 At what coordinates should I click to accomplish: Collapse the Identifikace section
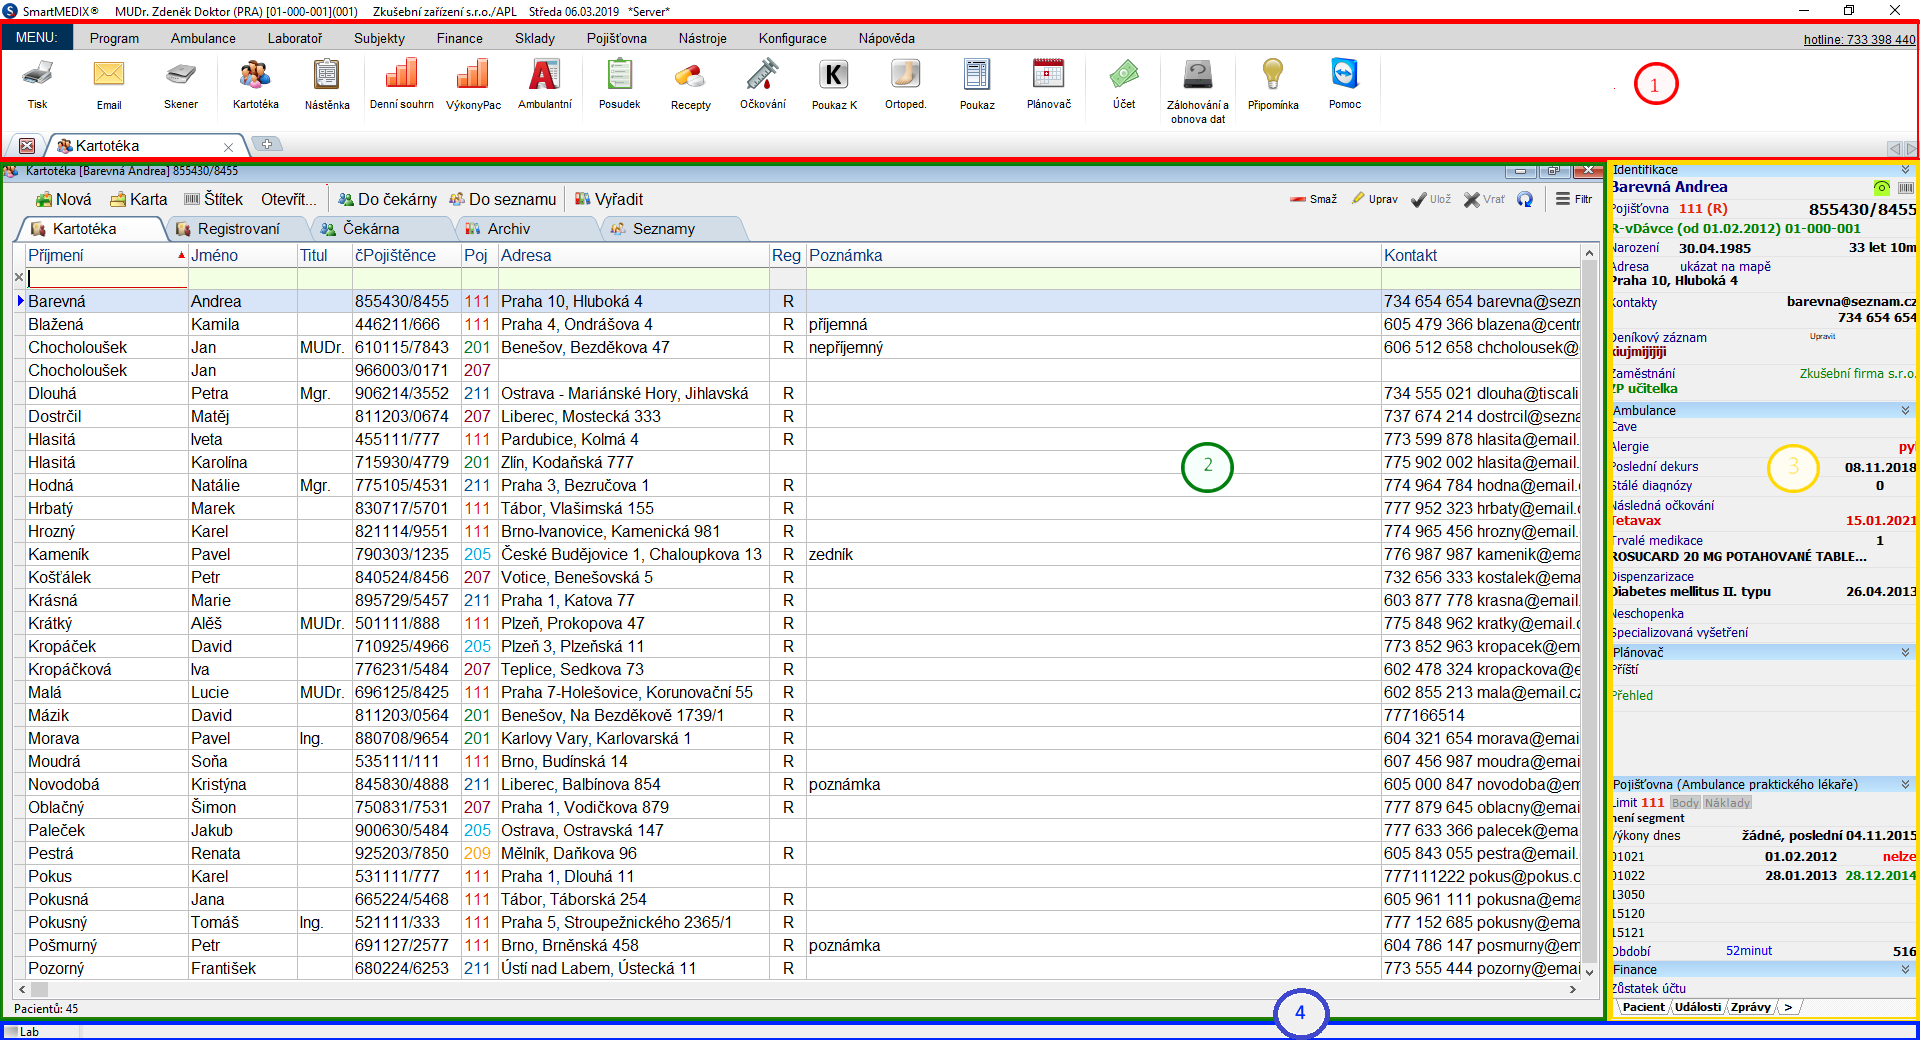click(1905, 170)
